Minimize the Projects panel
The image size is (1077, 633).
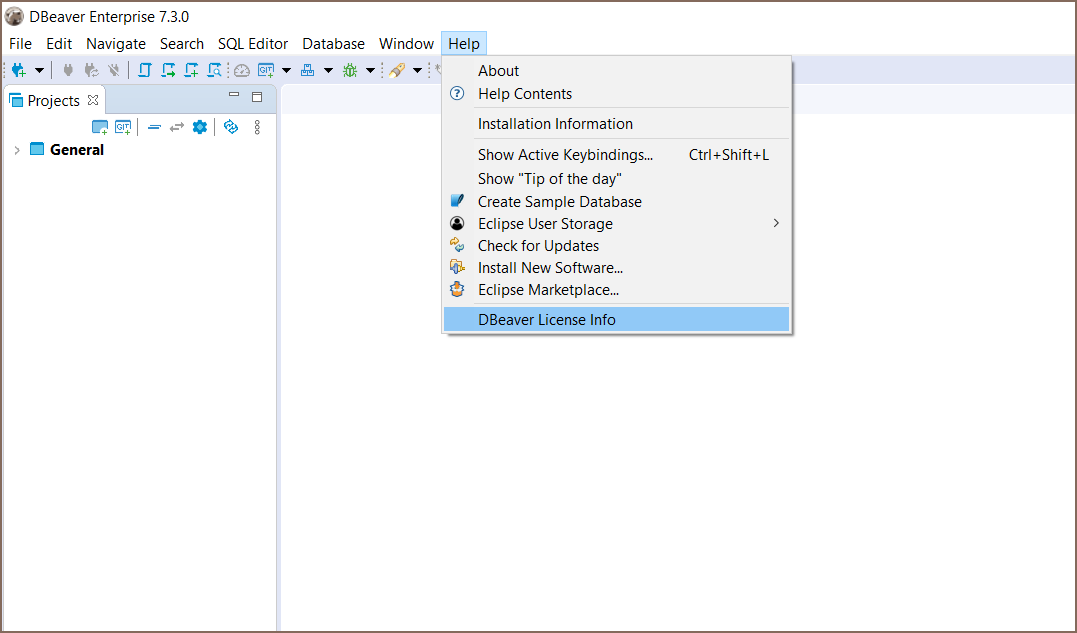[x=234, y=95]
